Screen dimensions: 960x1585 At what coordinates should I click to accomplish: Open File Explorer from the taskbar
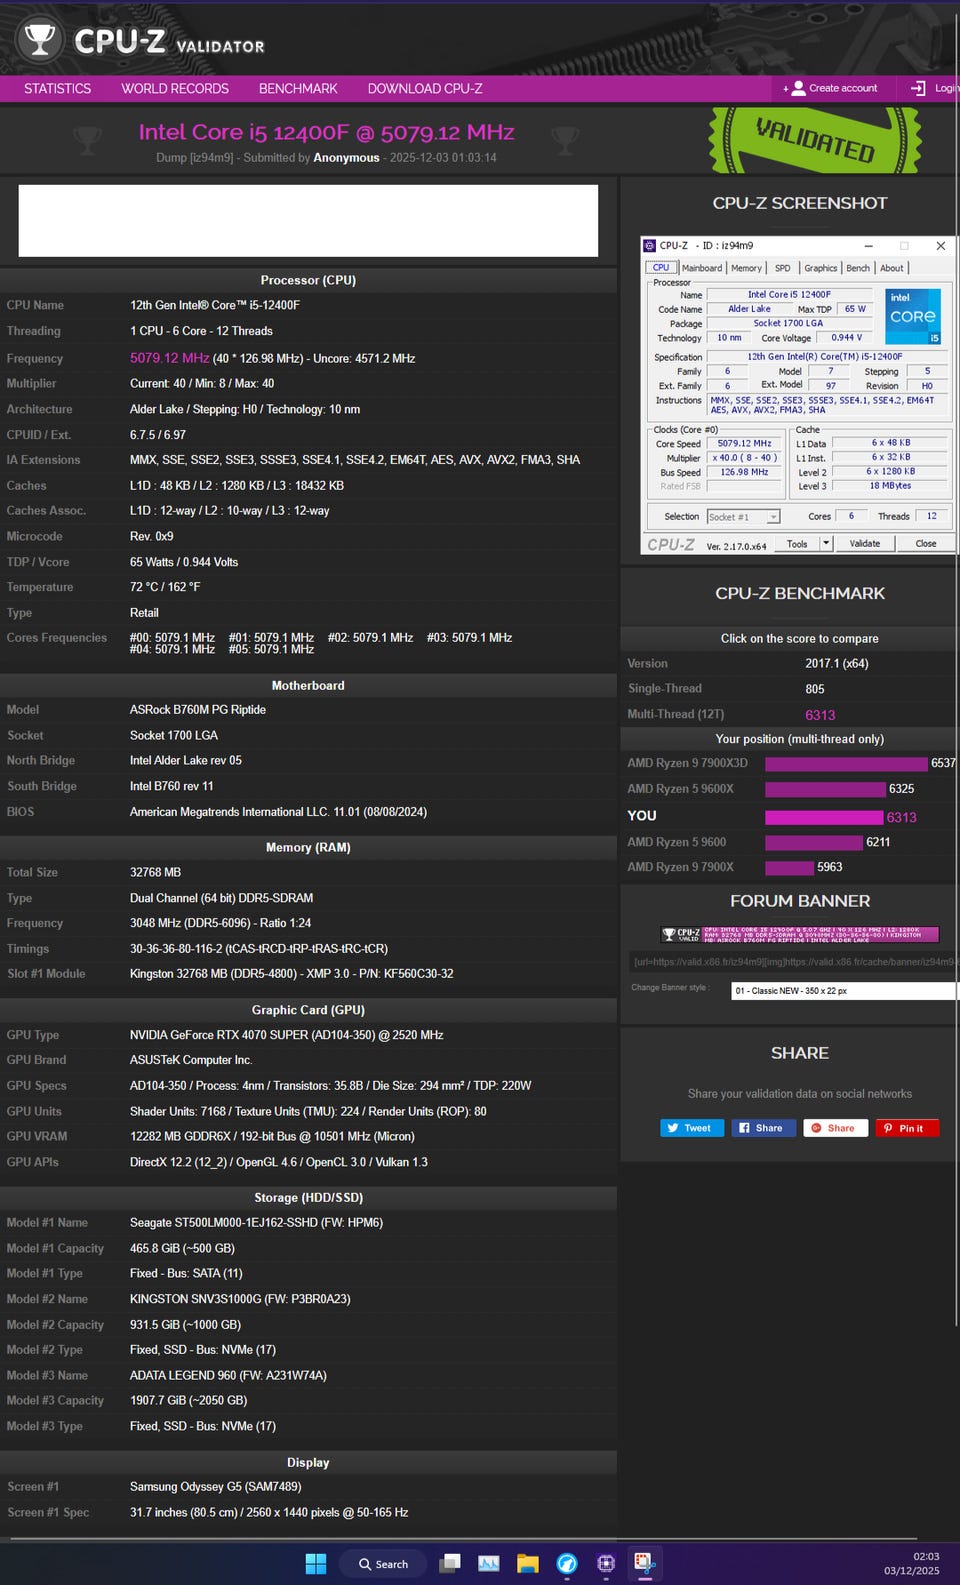pyautogui.click(x=528, y=1563)
